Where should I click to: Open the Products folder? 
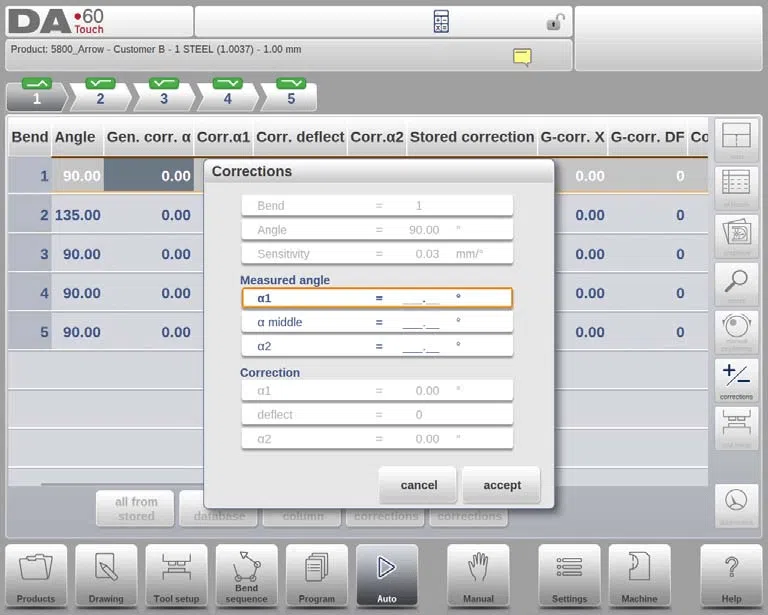[x=36, y=576]
